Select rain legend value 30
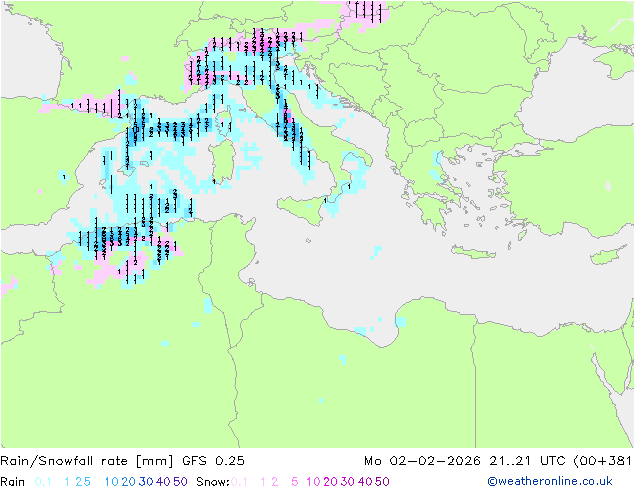634x490 pixels. (x=146, y=482)
